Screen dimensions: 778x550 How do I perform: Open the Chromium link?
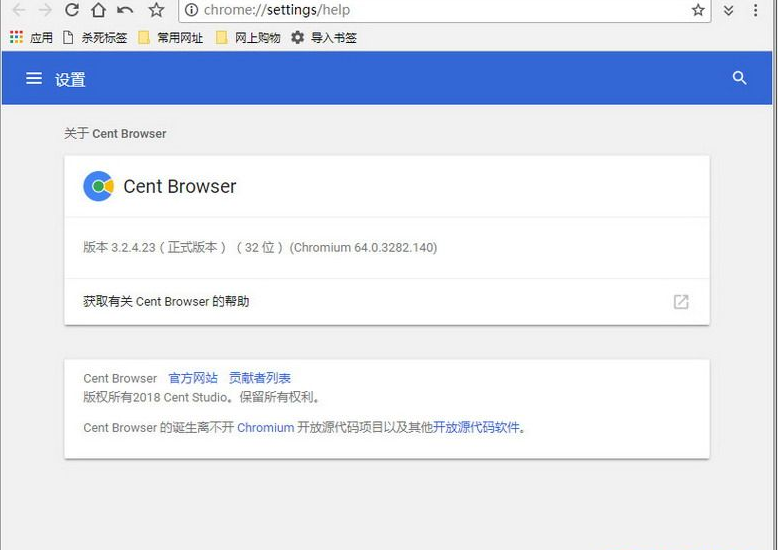click(265, 427)
